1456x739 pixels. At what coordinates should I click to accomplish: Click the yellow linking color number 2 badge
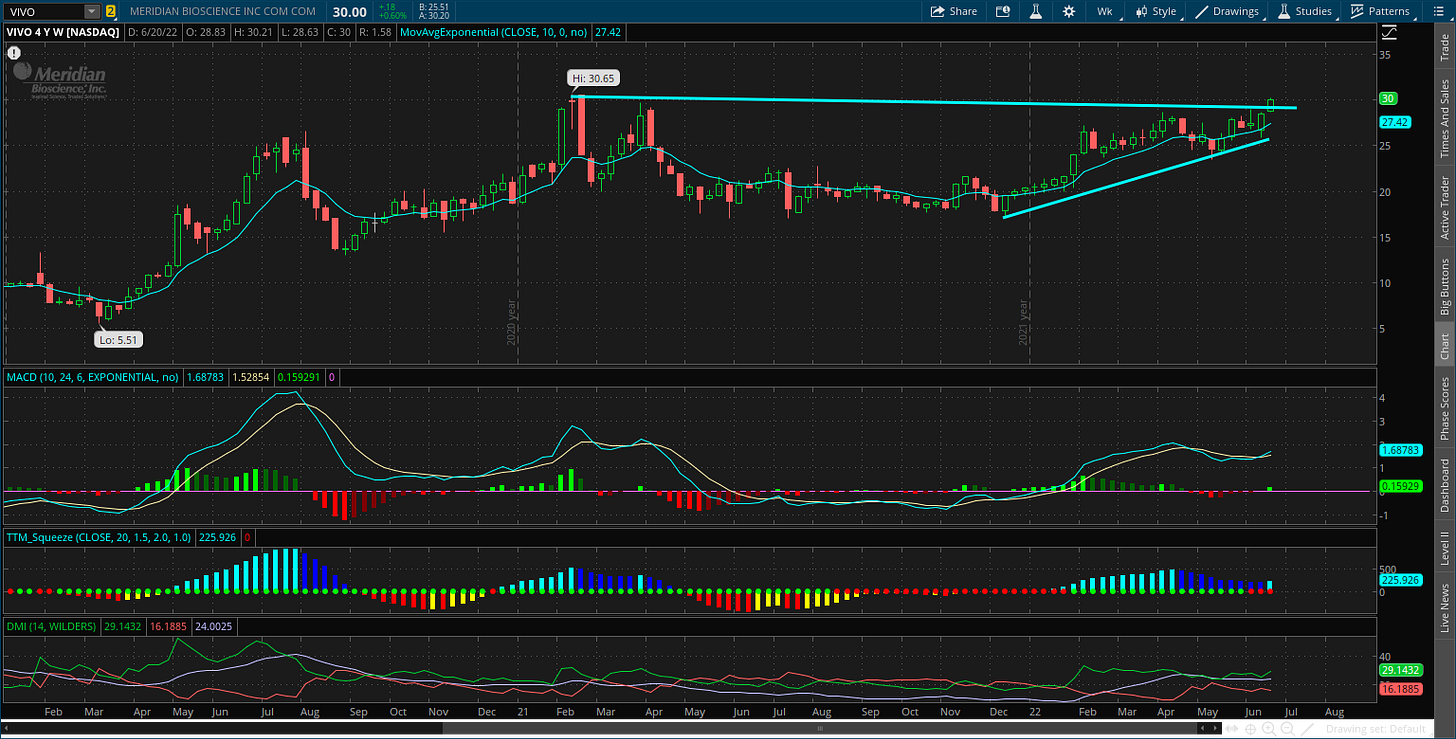[110, 11]
